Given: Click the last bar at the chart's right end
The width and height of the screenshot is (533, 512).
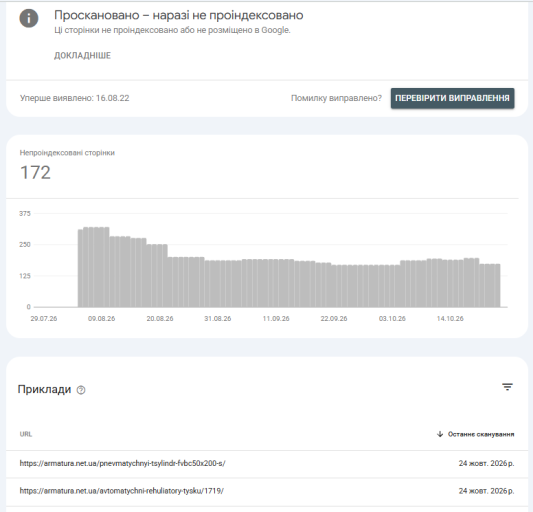Looking at the screenshot, I should click(498, 286).
